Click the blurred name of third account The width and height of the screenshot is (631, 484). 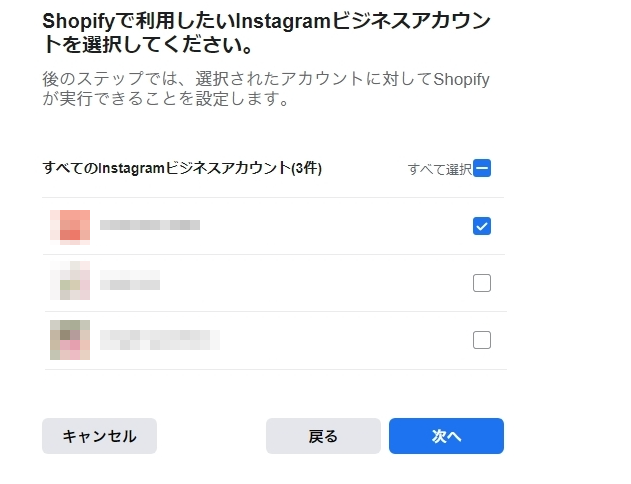(160, 340)
